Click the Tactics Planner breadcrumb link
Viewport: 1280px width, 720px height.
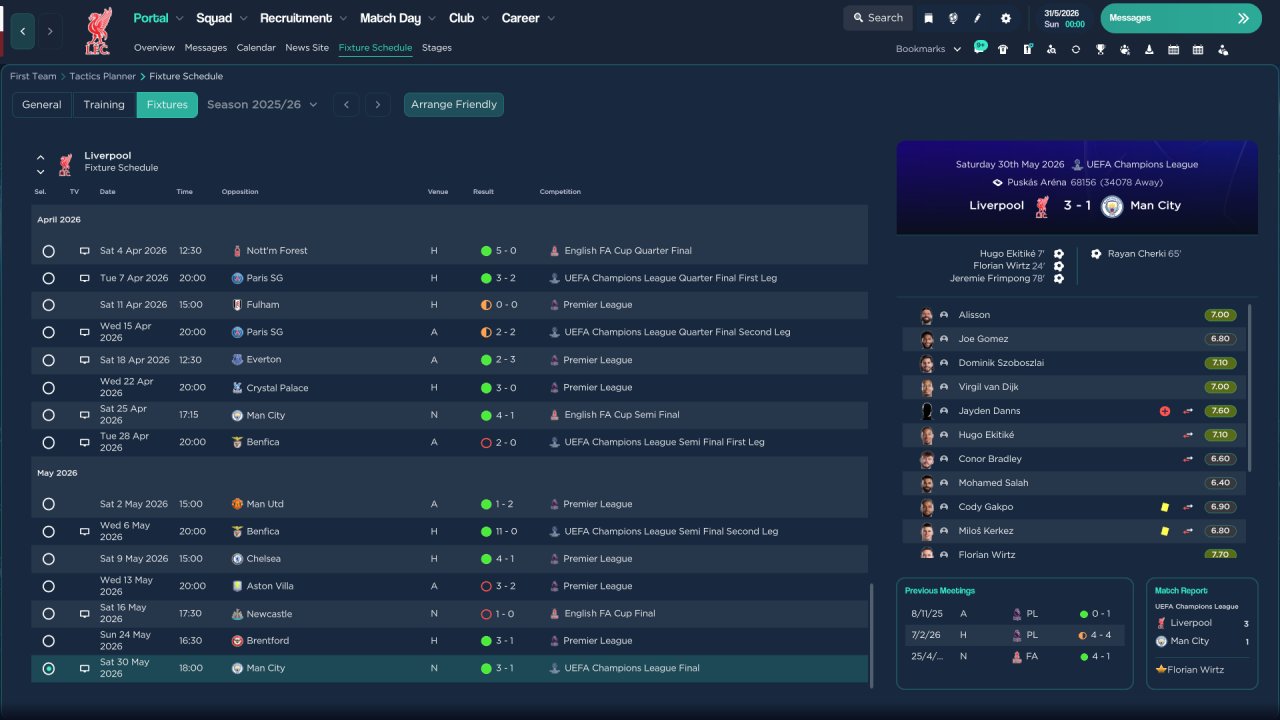click(104, 76)
